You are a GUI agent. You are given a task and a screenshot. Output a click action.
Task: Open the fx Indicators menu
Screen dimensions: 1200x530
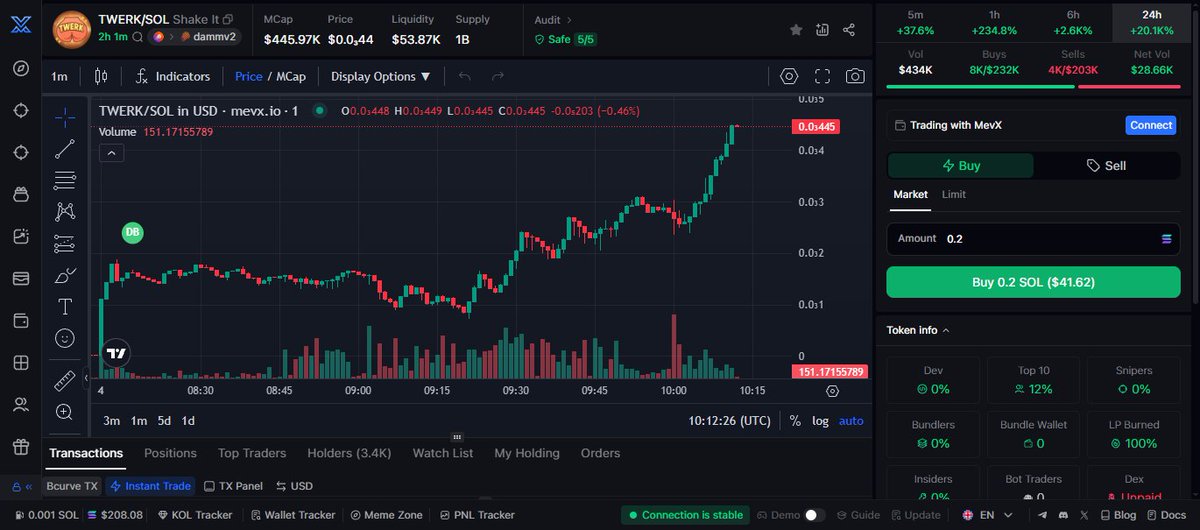[x=172, y=76]
